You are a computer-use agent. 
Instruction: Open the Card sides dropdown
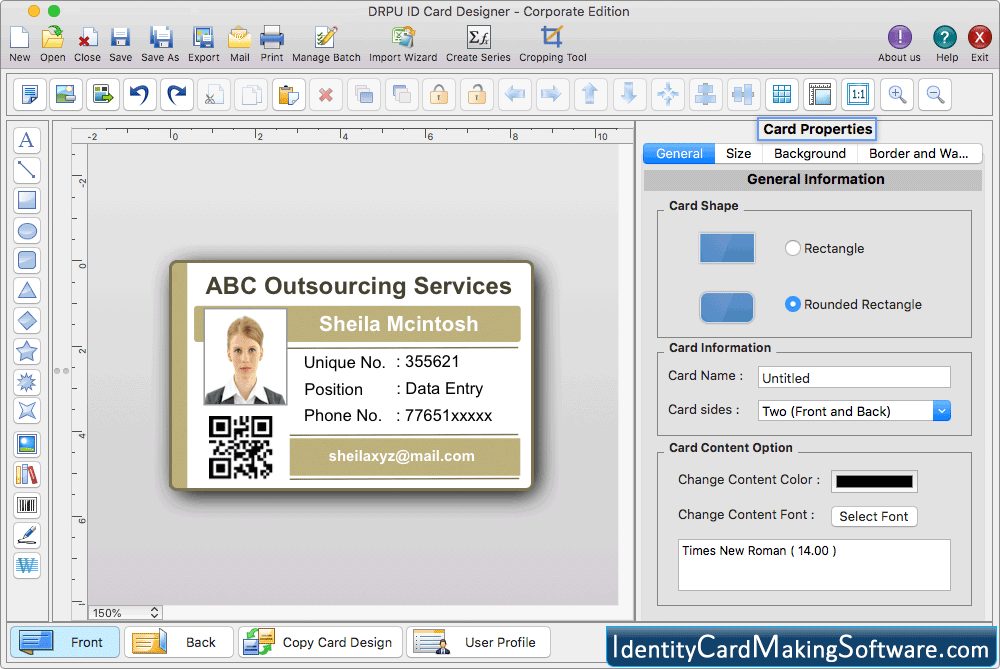(854, 411)
